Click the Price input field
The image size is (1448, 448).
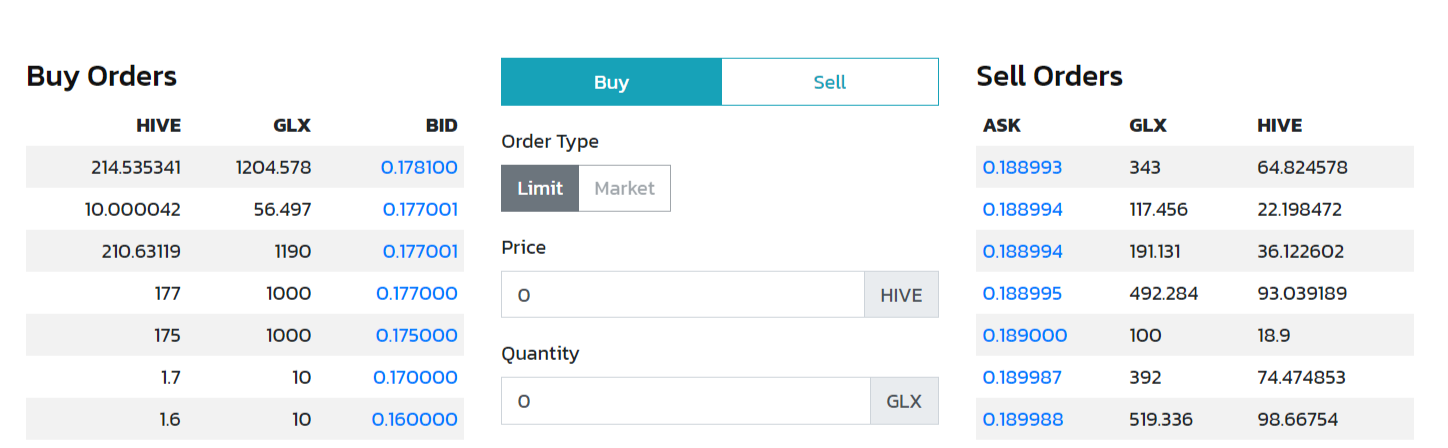(x=683, y=294)
